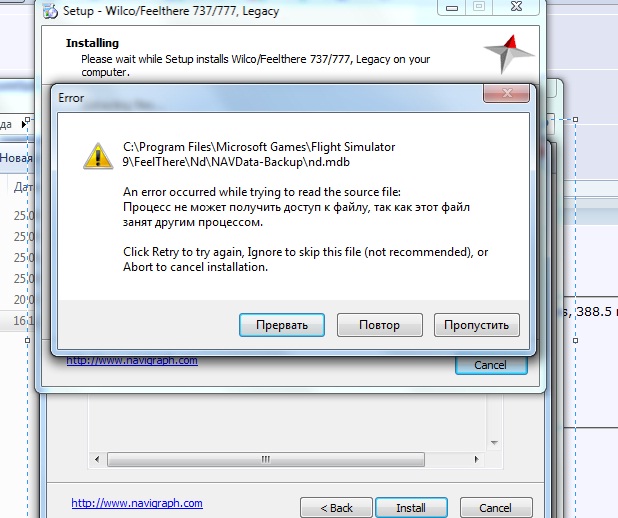Image resolution: width=618 pixels, height=518 pixels.
Task: Open the lower navigraph.com link
Action: coord(137,503)
